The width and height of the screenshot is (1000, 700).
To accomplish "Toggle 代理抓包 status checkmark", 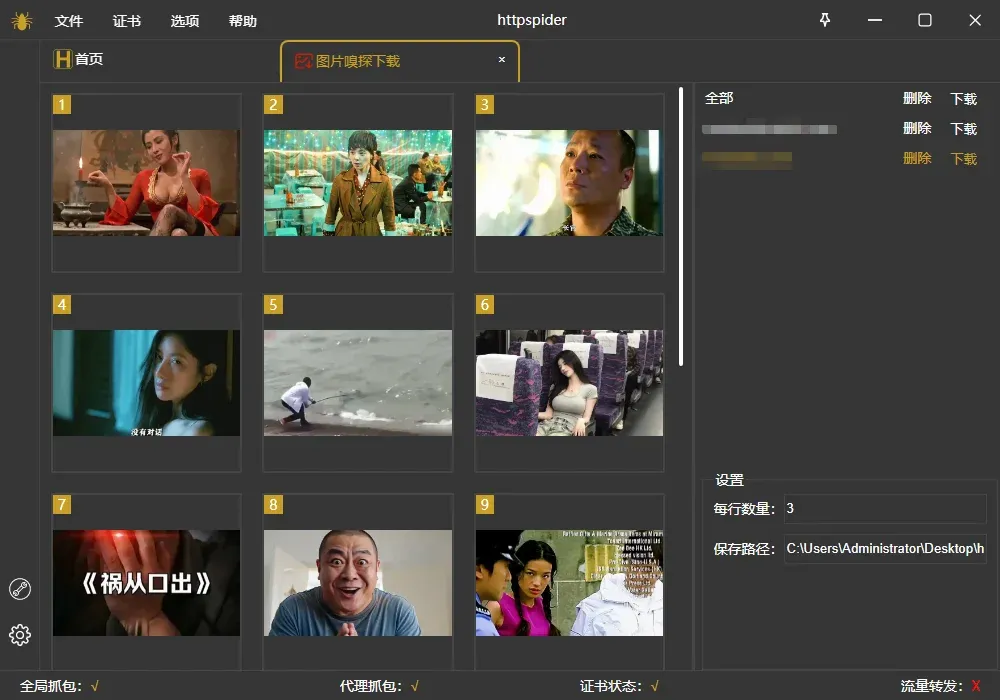I will click(415, 686).
